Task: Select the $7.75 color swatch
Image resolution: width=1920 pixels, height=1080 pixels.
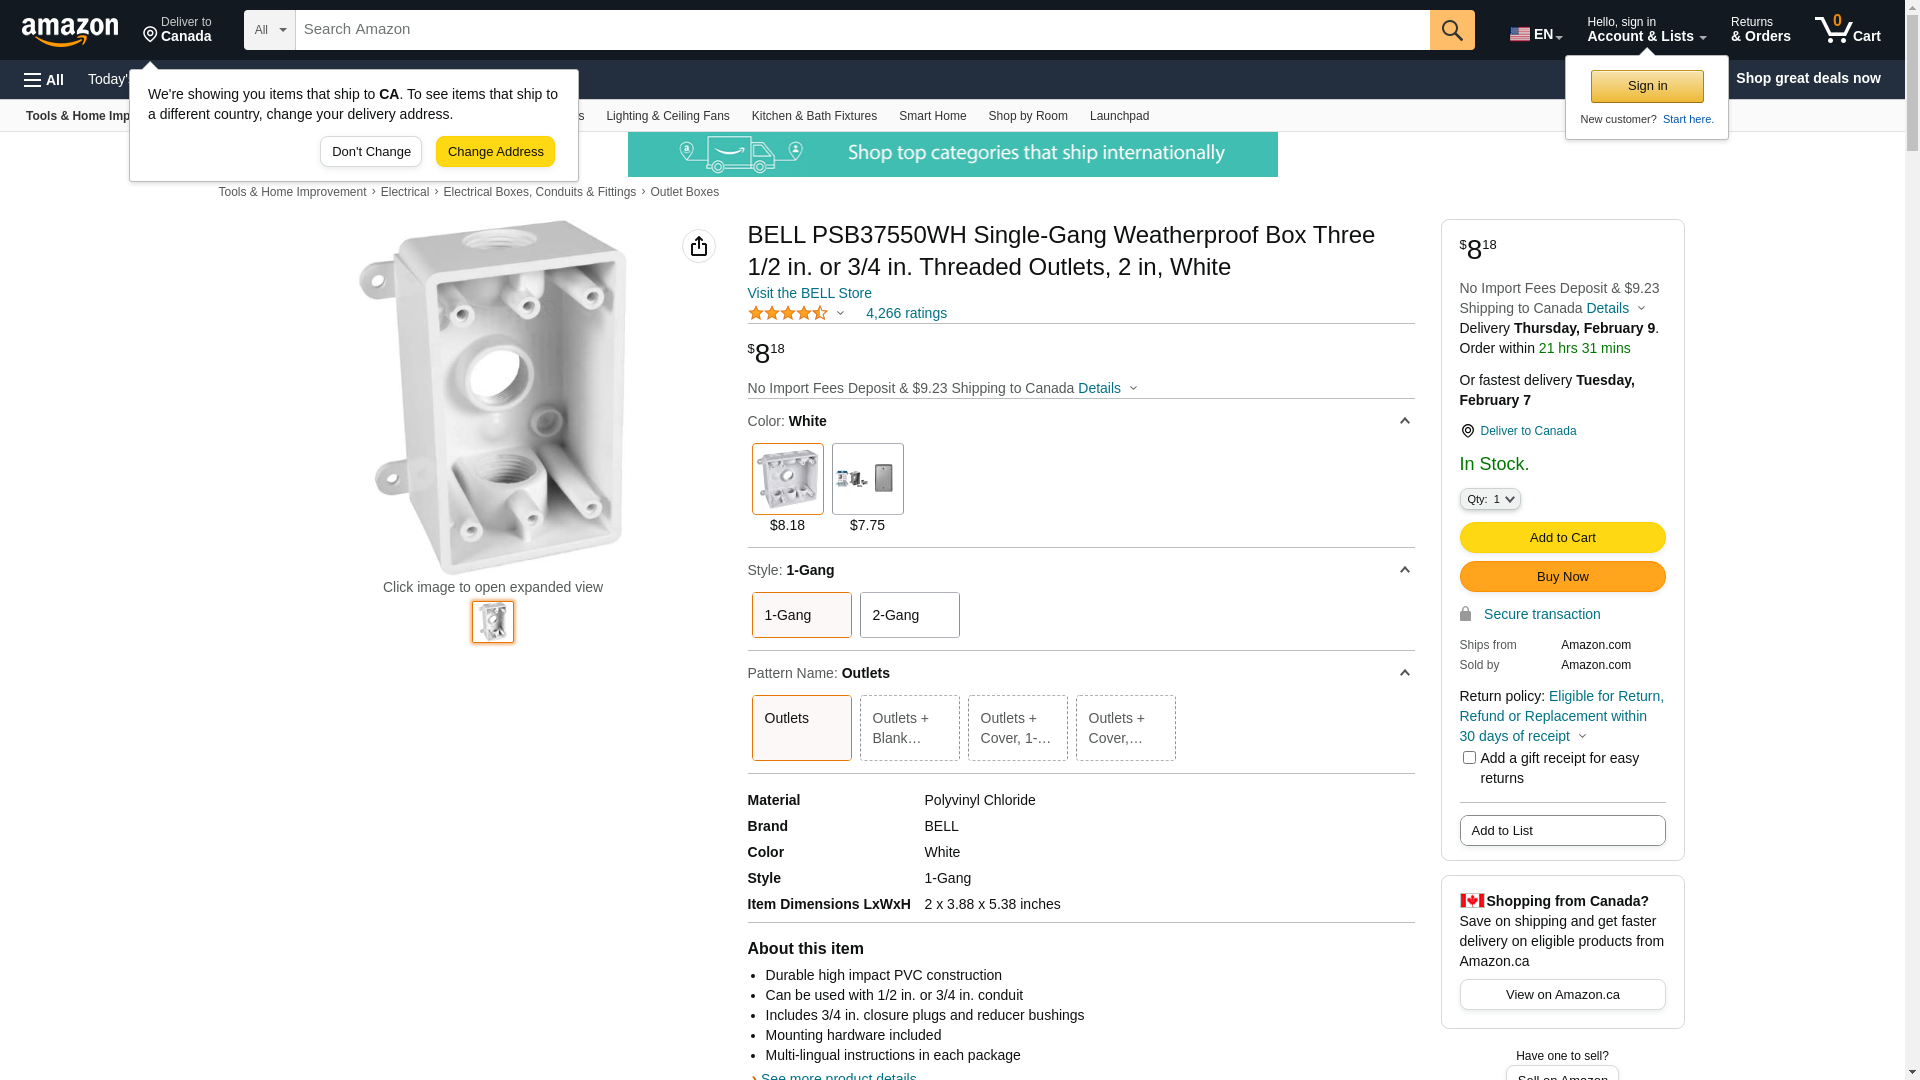Action: 867,480
